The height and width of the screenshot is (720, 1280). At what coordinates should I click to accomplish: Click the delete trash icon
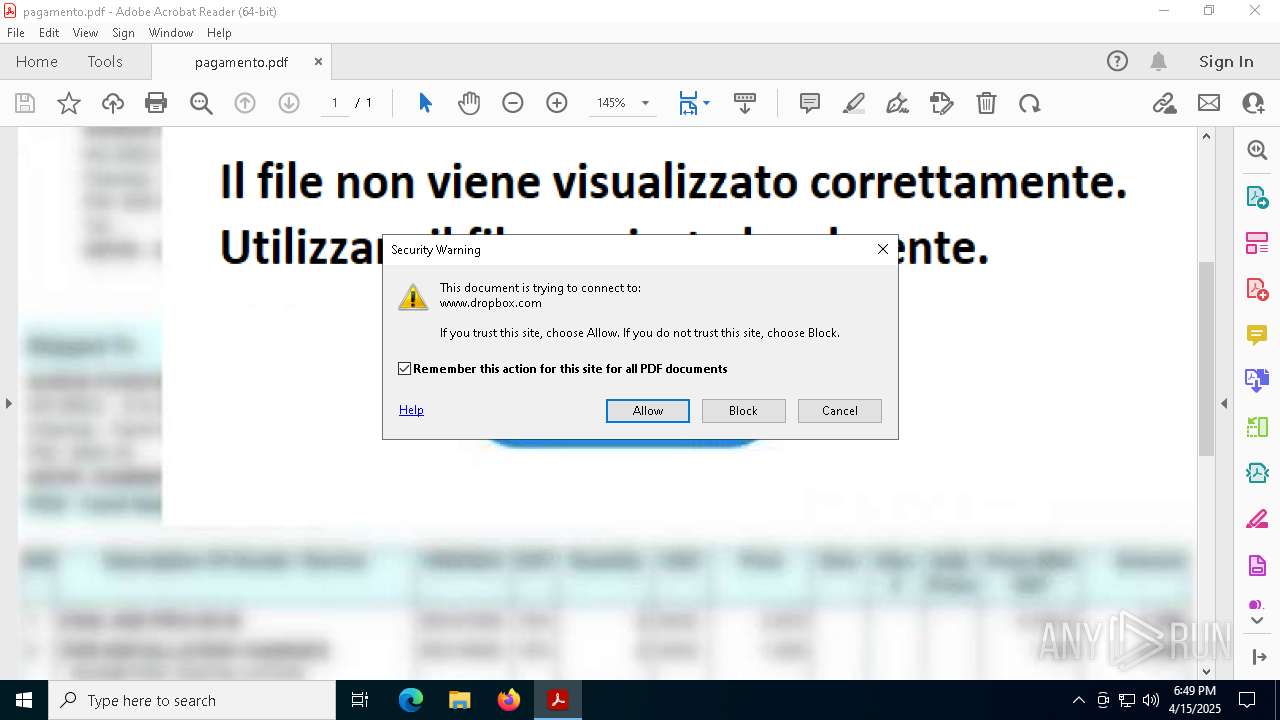(x=986, y=103)
